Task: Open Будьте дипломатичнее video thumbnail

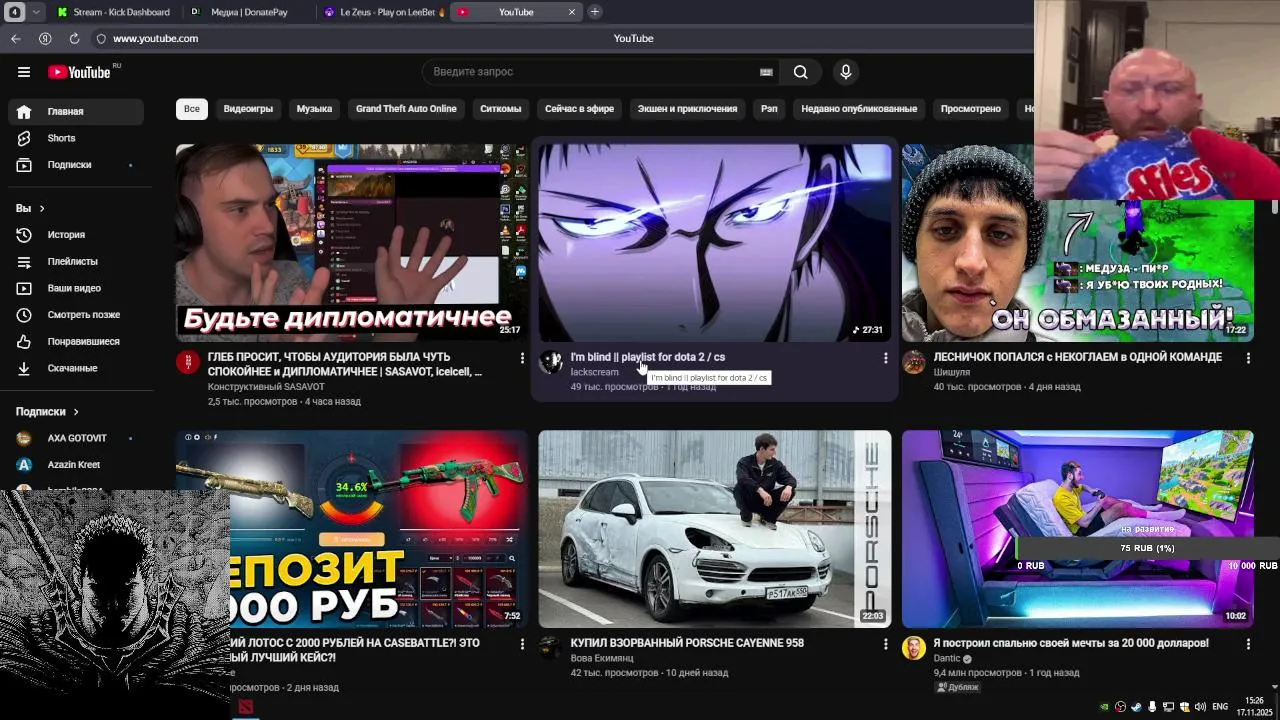Action: [351, 242]
